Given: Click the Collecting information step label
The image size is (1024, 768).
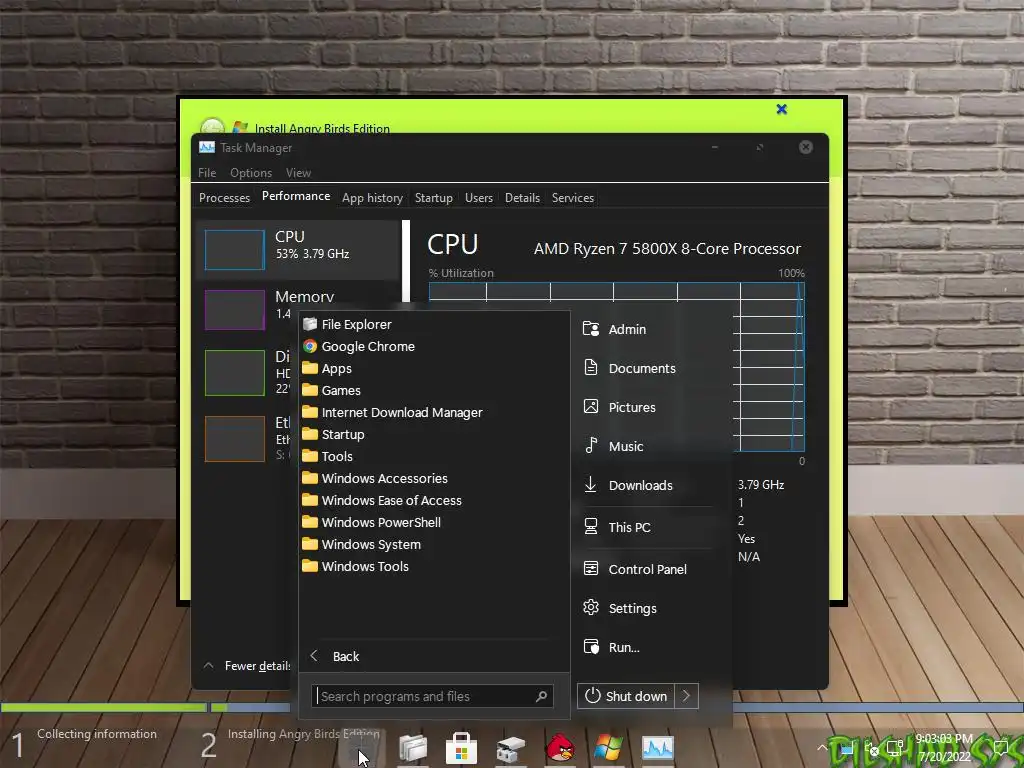Looking at the screenshot, I should [97, 734].
